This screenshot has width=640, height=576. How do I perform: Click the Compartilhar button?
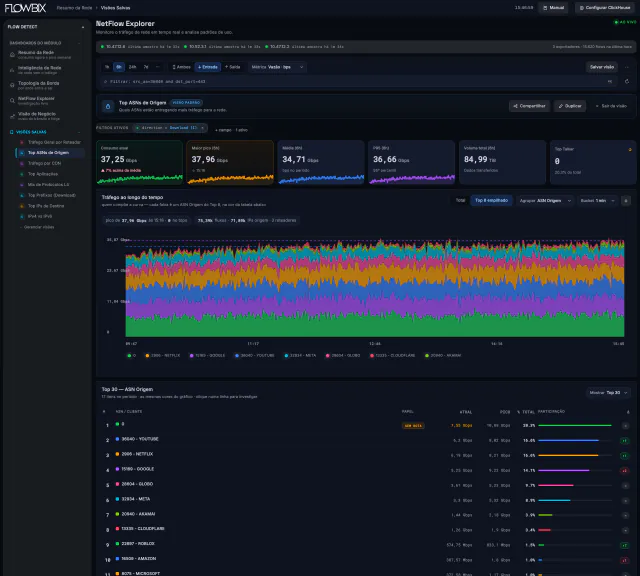tap(529, 106)
